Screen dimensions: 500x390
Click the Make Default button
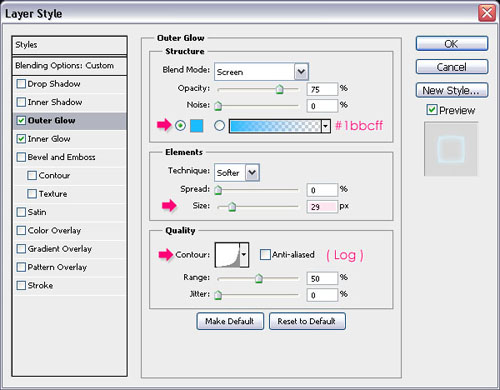click(x=230, y=321)
